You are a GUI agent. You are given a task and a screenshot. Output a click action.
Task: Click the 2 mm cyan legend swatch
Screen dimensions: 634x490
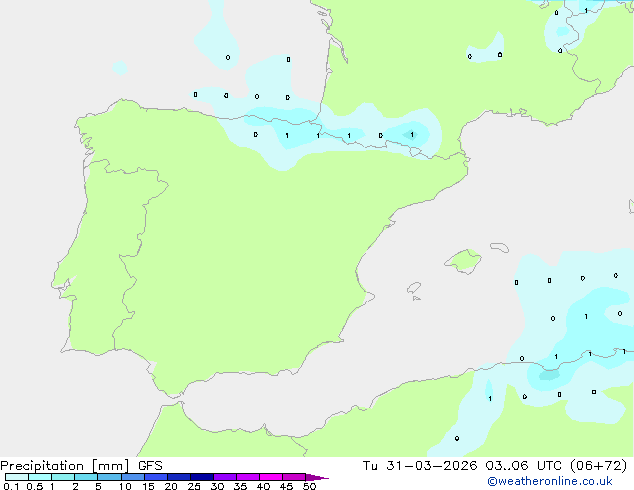pyautogui.click(x=86, y=478)
